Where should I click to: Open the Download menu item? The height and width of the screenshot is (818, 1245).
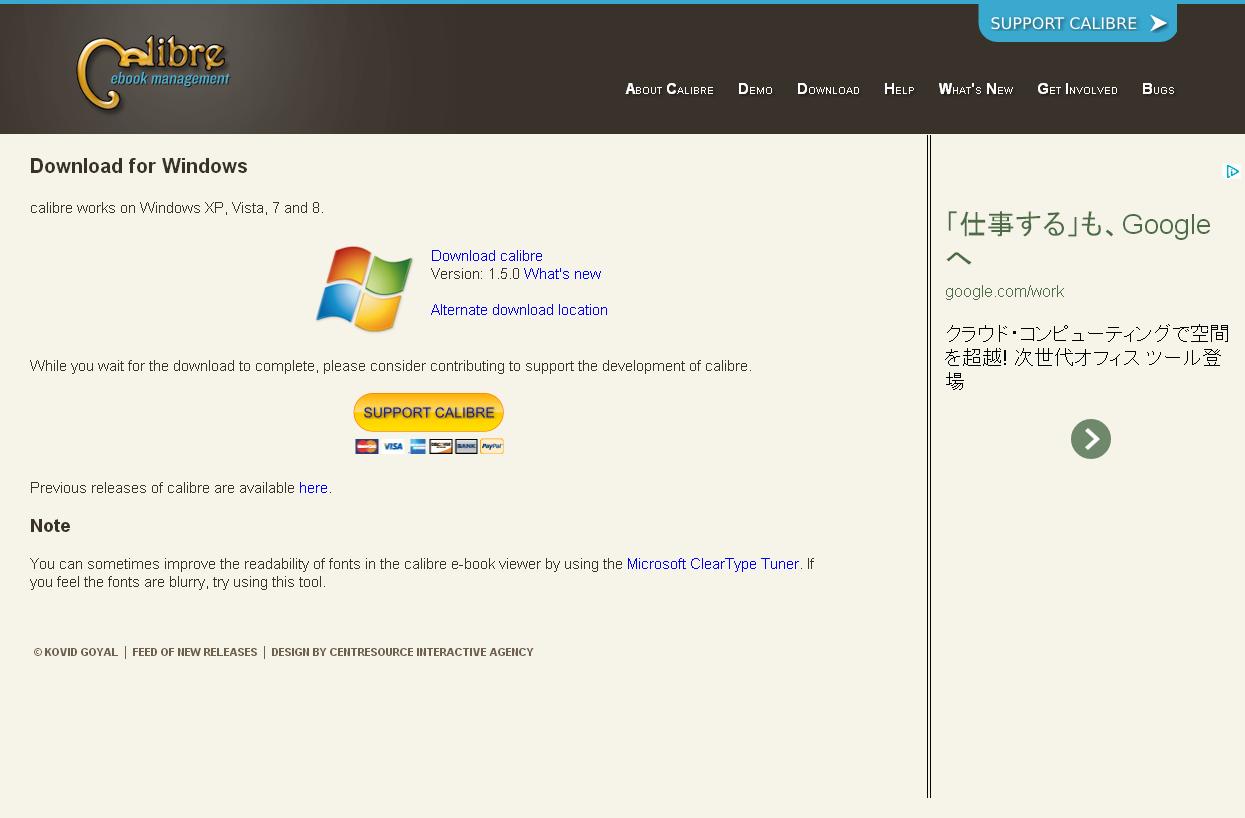tap(828, 89)
